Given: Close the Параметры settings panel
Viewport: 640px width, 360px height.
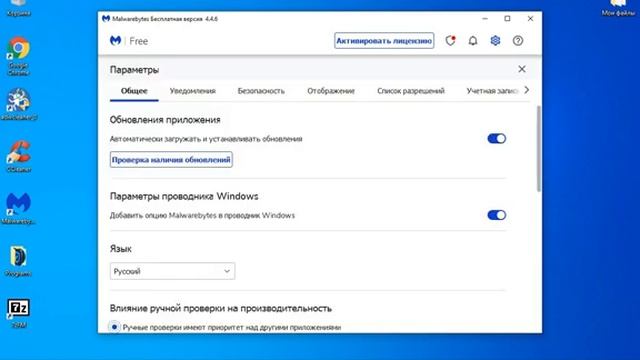Looking at the screenshot, I should (x=522, y=69).
